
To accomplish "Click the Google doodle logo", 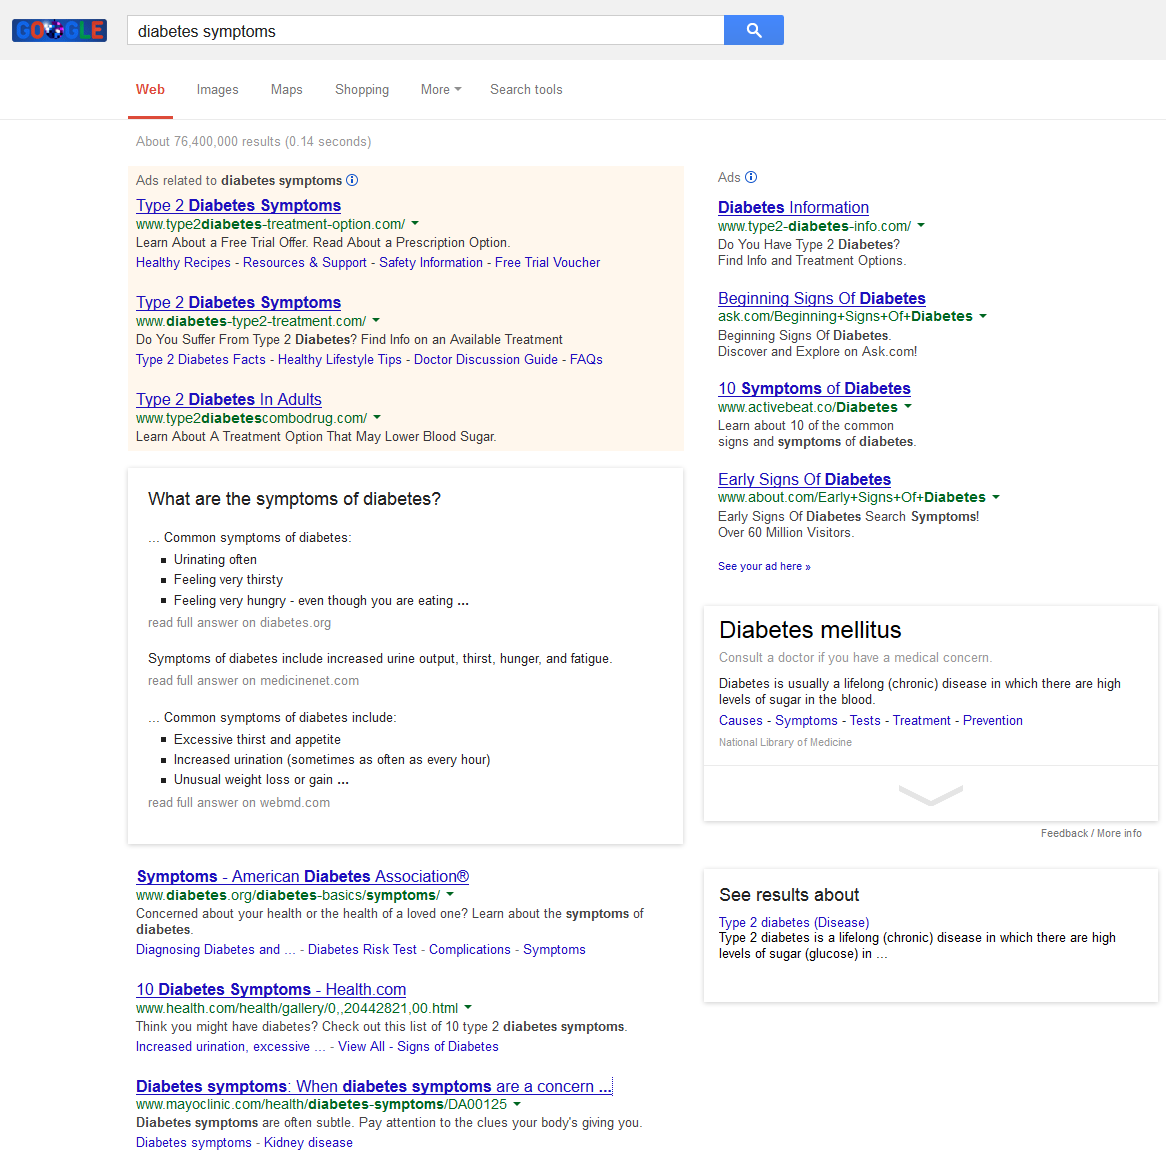I will pyautogui.click(x=59, y=30).
